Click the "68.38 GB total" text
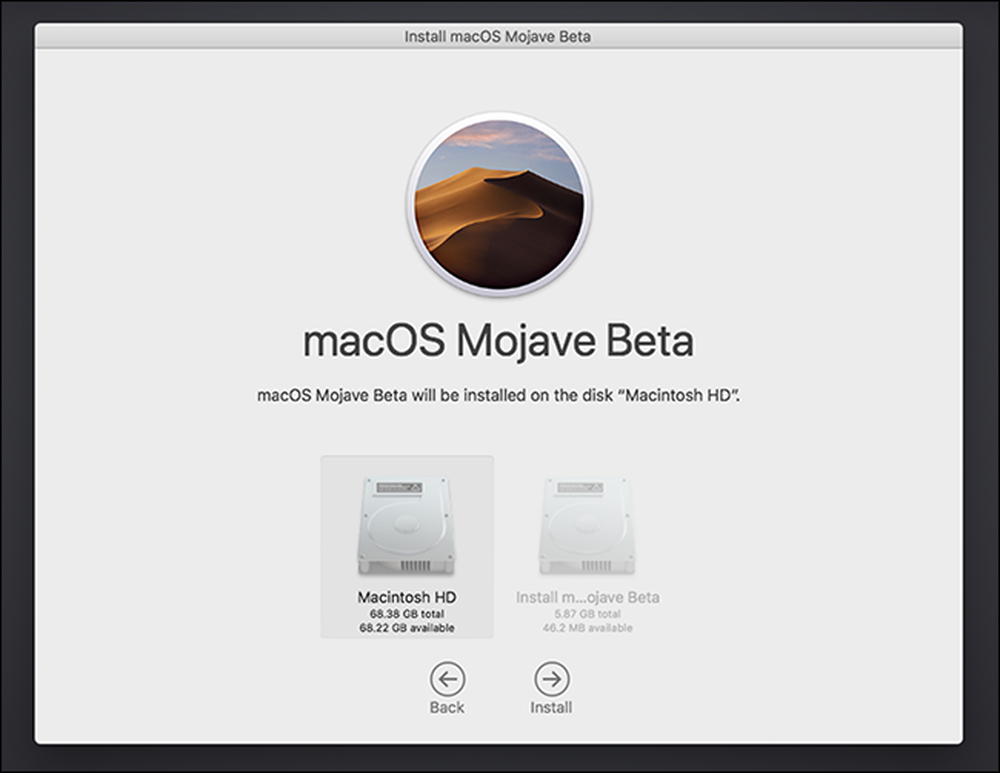This screenshot has width=1000, height=773. [407, 614]
